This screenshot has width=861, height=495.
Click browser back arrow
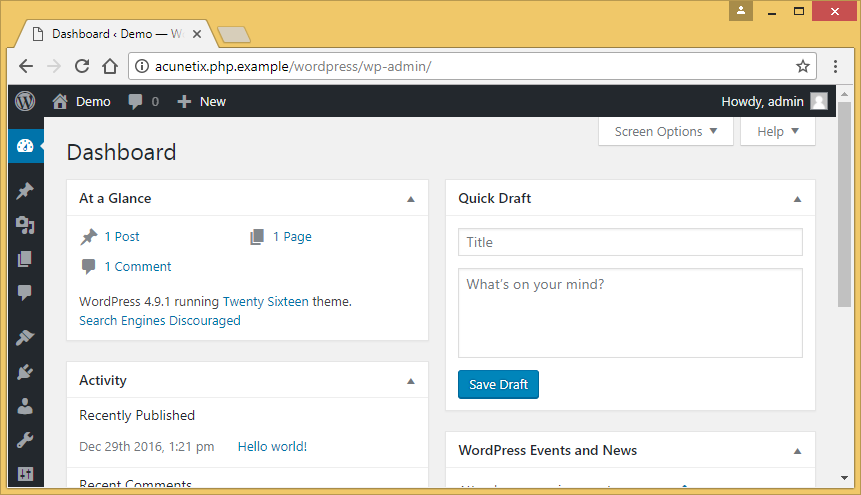(x=26, y=66)
